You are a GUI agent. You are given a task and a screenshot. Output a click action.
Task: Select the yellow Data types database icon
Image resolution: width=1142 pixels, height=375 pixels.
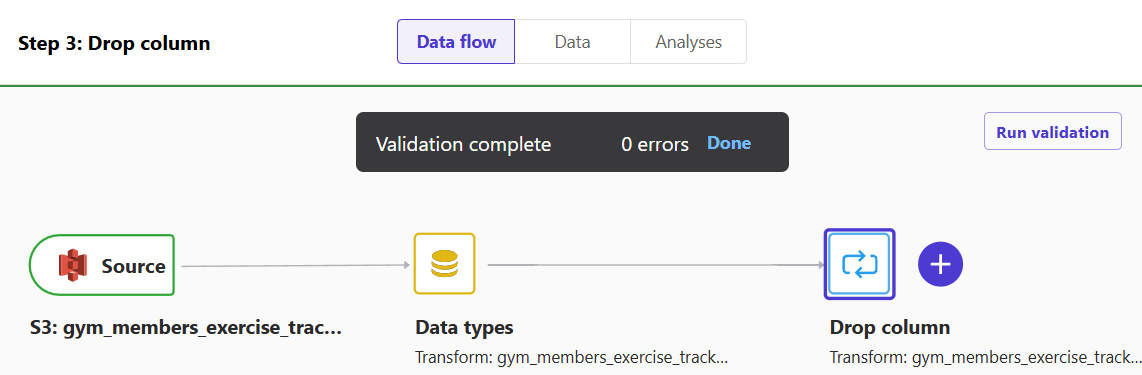(x=444, y=264)
